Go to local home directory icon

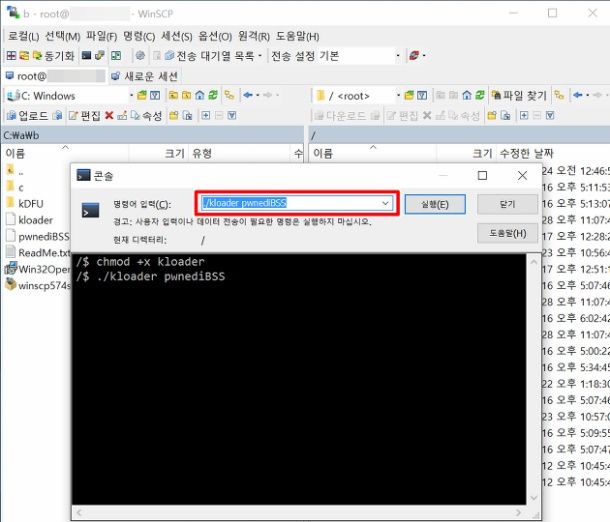coord(200,95)
